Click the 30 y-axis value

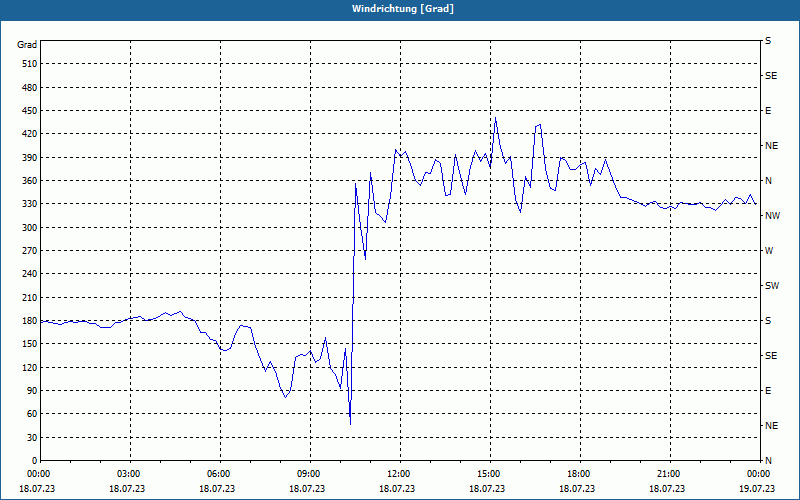[32, 438]
